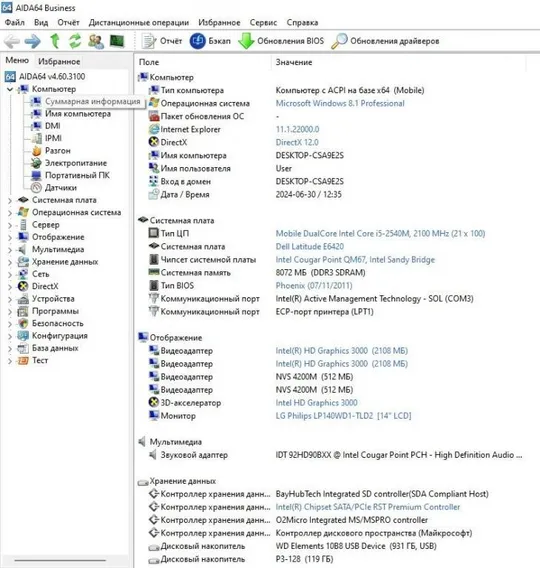
Task: Select the IPMI tree item
Action: tap(53, 138)
